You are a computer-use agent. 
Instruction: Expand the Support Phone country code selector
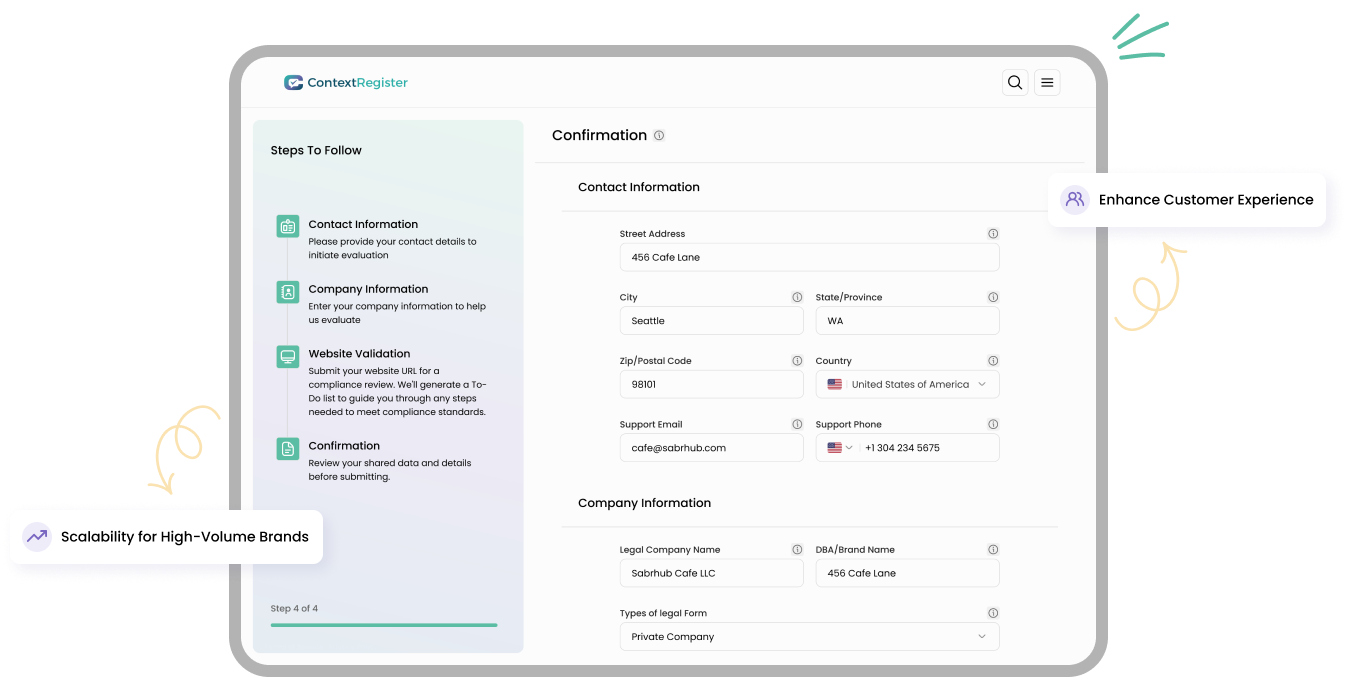[x=839, y=448]
